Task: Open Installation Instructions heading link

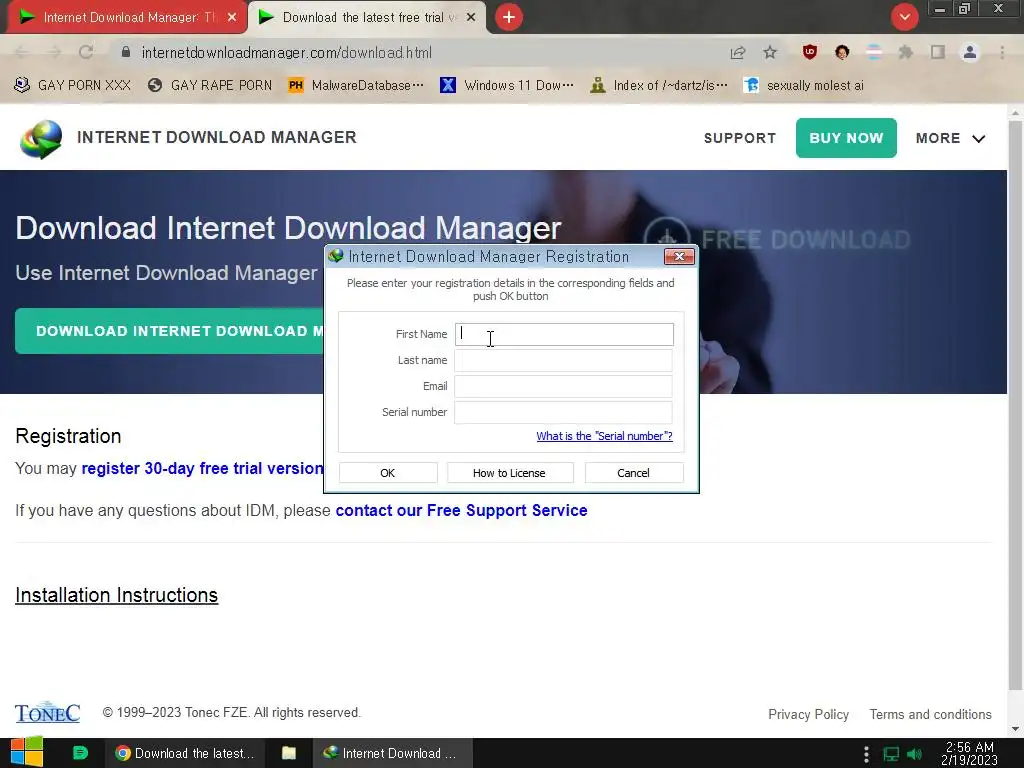Action: [116, 595]
